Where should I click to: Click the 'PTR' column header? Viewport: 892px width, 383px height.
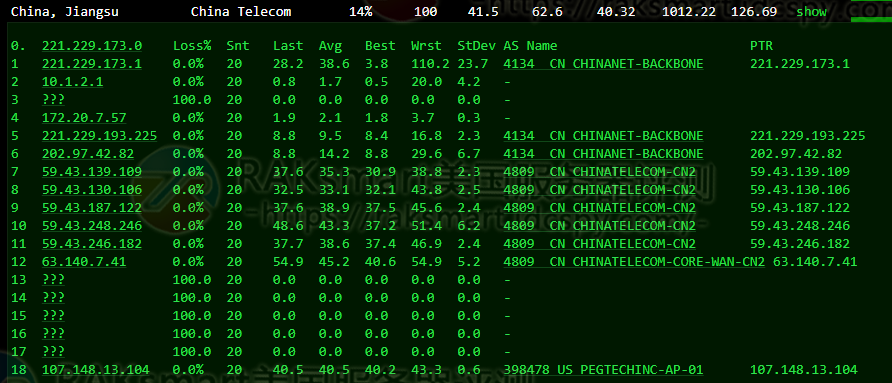(761, 46)
